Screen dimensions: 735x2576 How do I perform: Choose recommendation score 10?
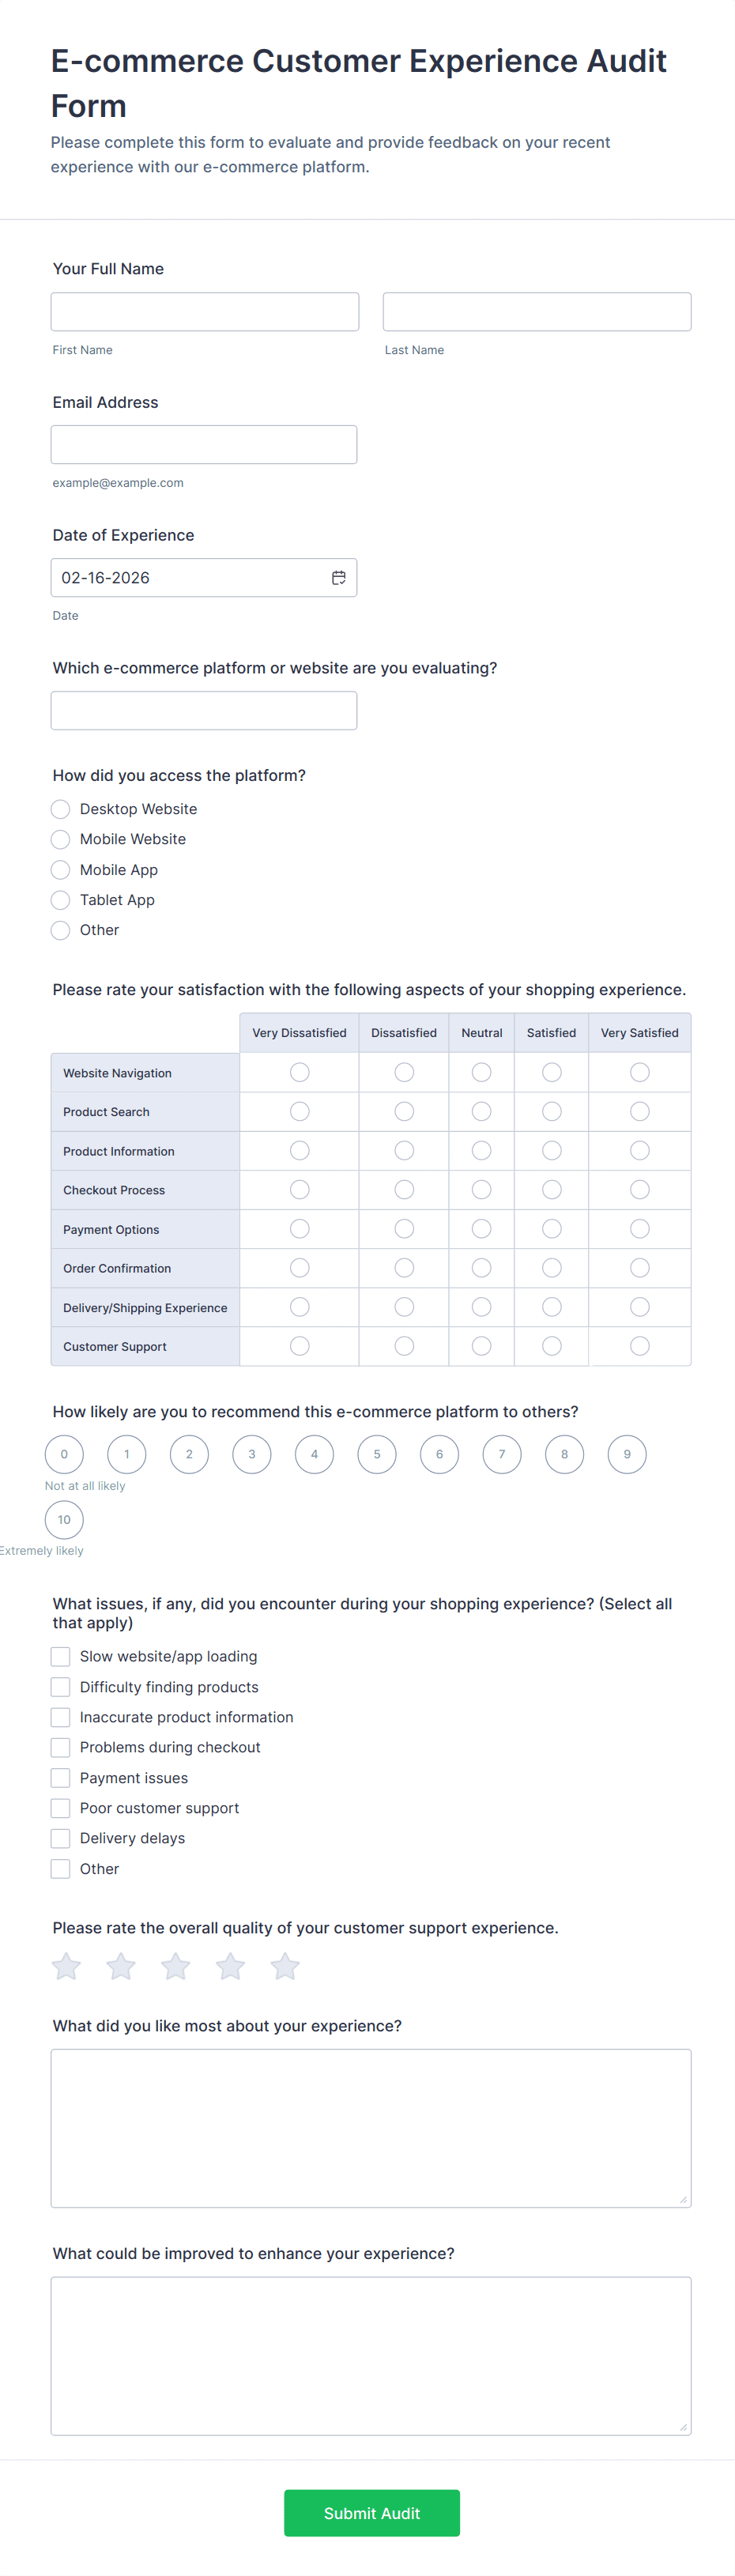[64, 1520]
